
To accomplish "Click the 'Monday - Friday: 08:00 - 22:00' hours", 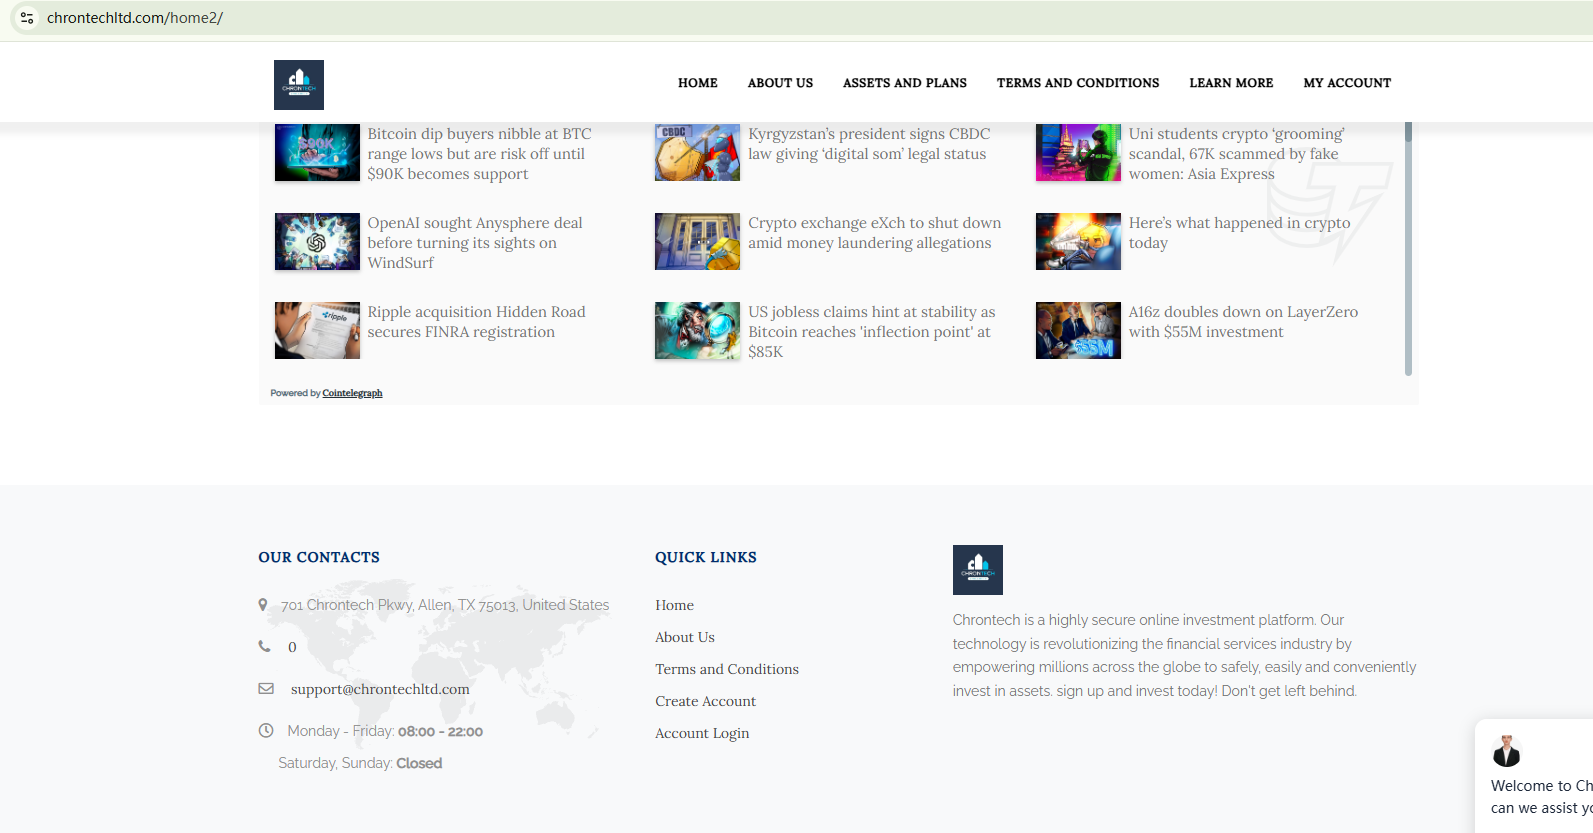I will (385, 731).
